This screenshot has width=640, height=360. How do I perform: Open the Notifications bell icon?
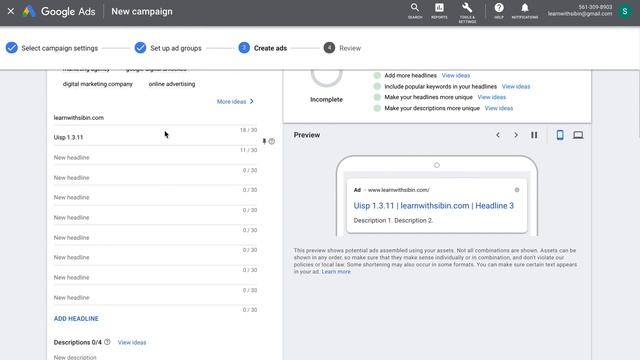[525, 11]
